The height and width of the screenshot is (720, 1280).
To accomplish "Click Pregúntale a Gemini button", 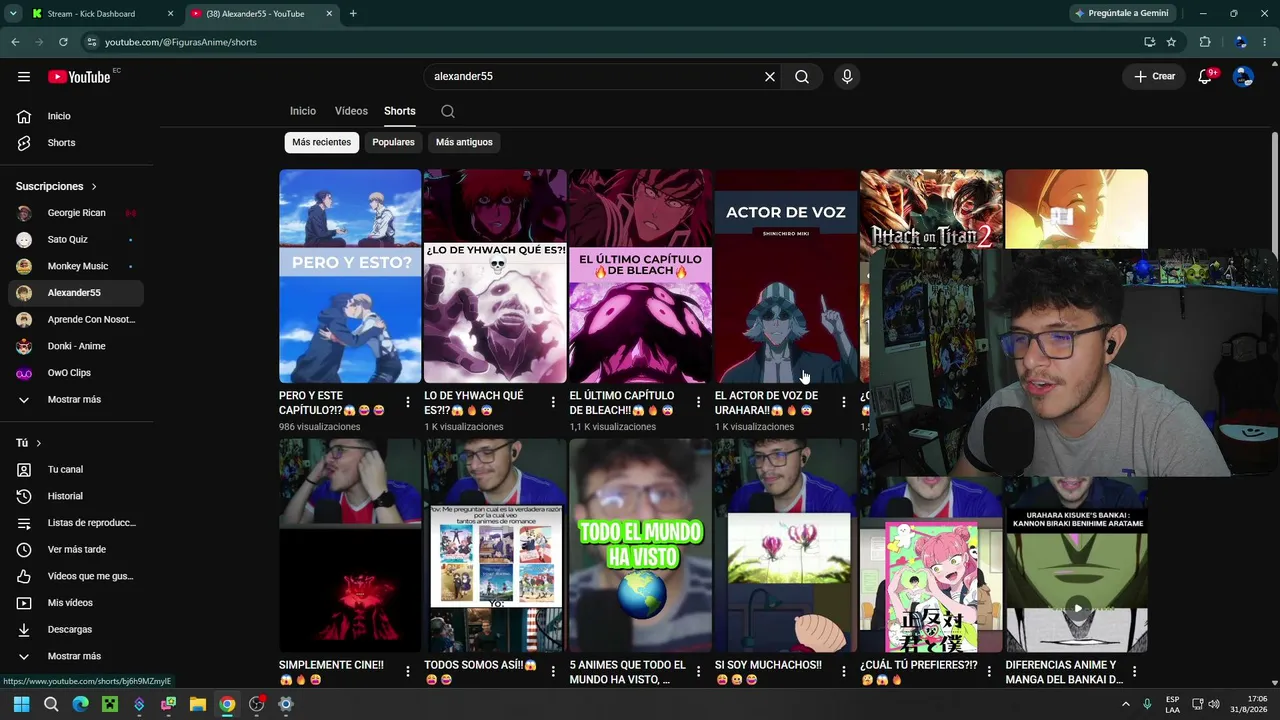I will pos(1122,13).
